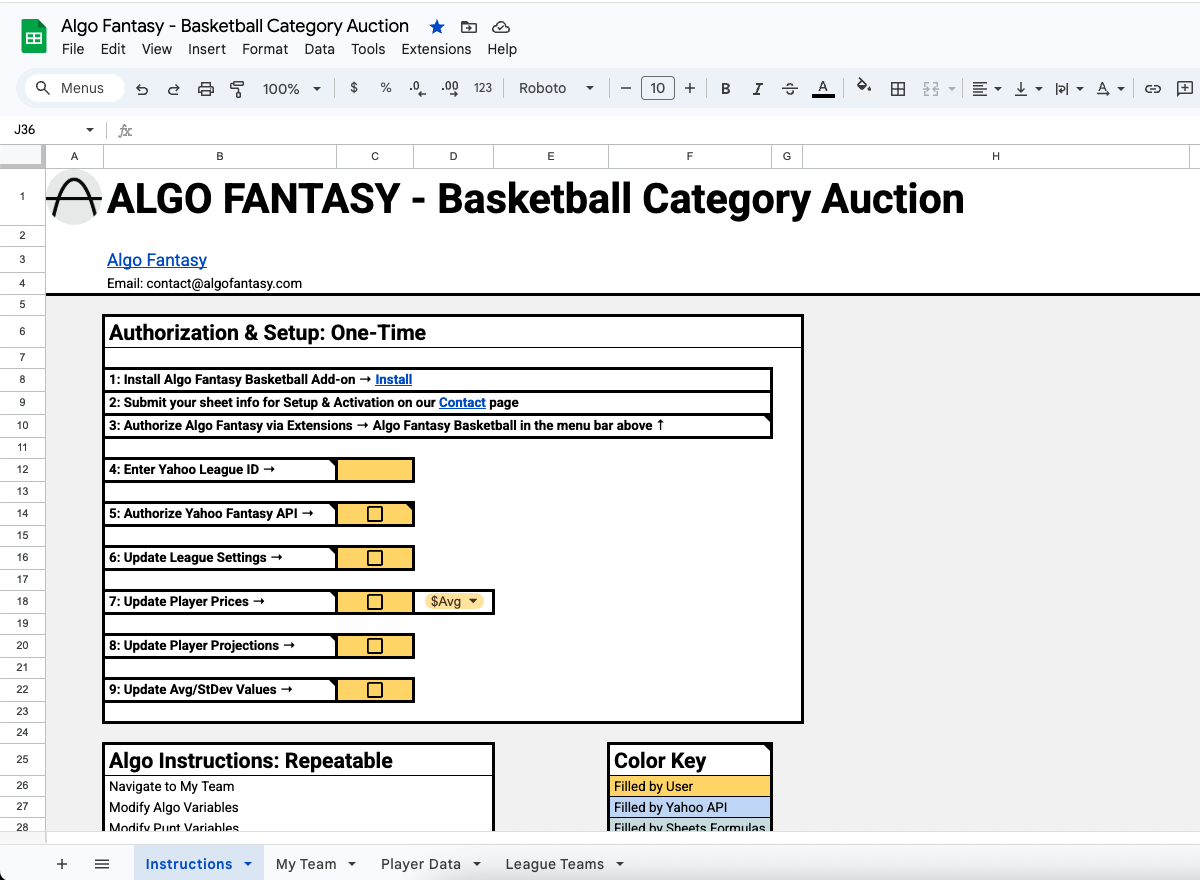Decrease decimal places
Image resolution: width=1200 pixels, height=880 pixels.
tap(418, 88)
